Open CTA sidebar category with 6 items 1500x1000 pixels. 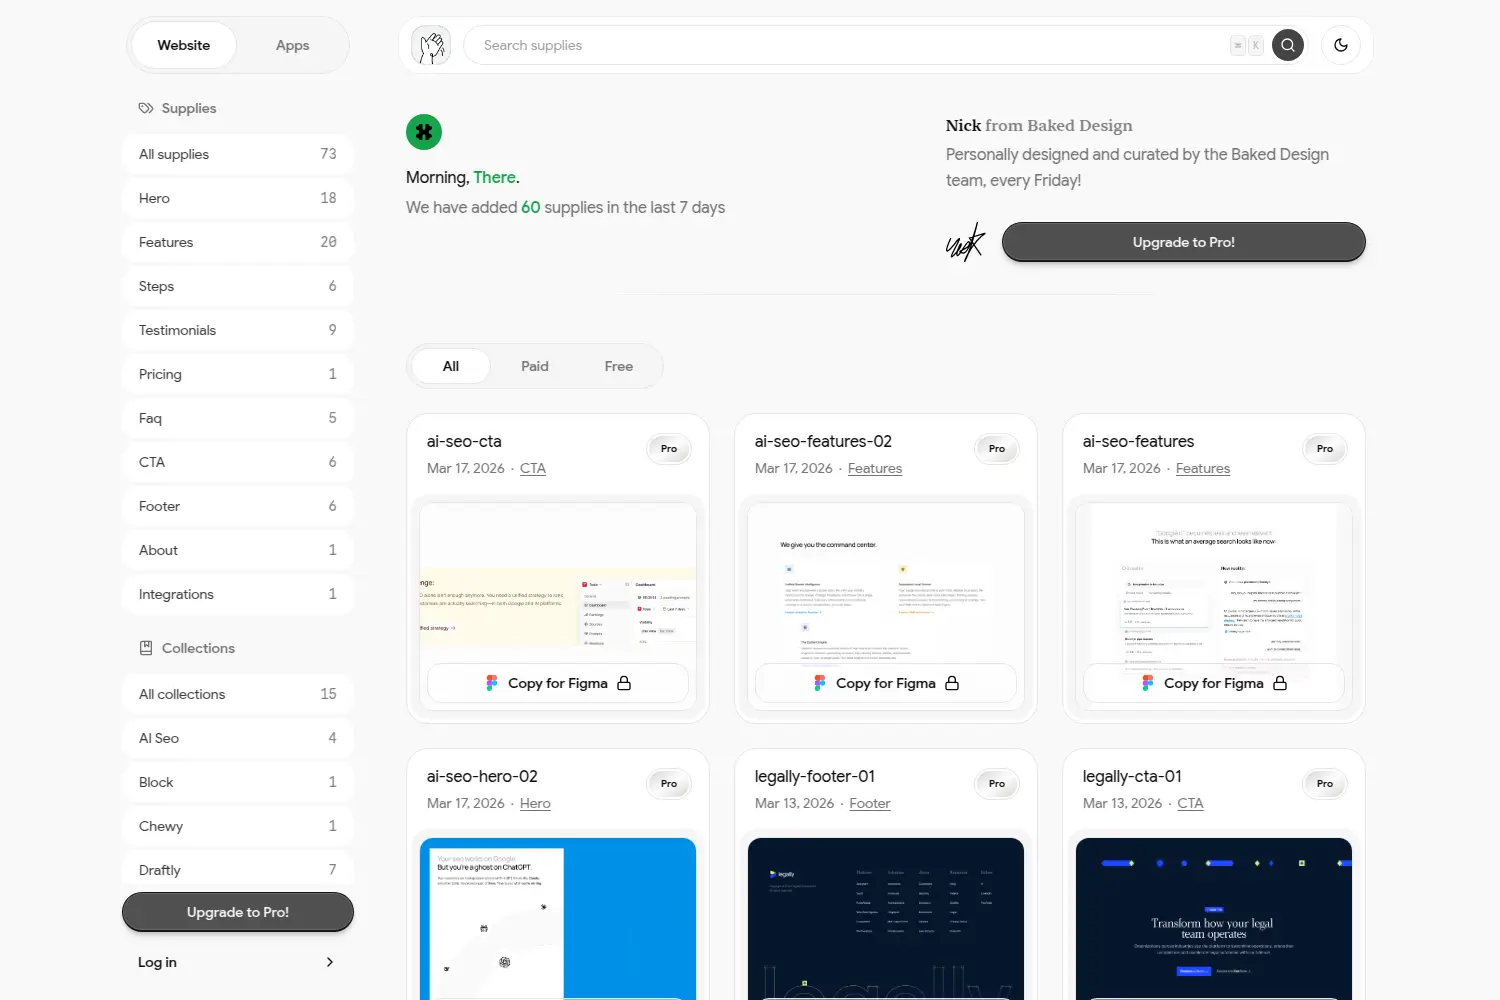pyautogui.click(x=238, y=462)
